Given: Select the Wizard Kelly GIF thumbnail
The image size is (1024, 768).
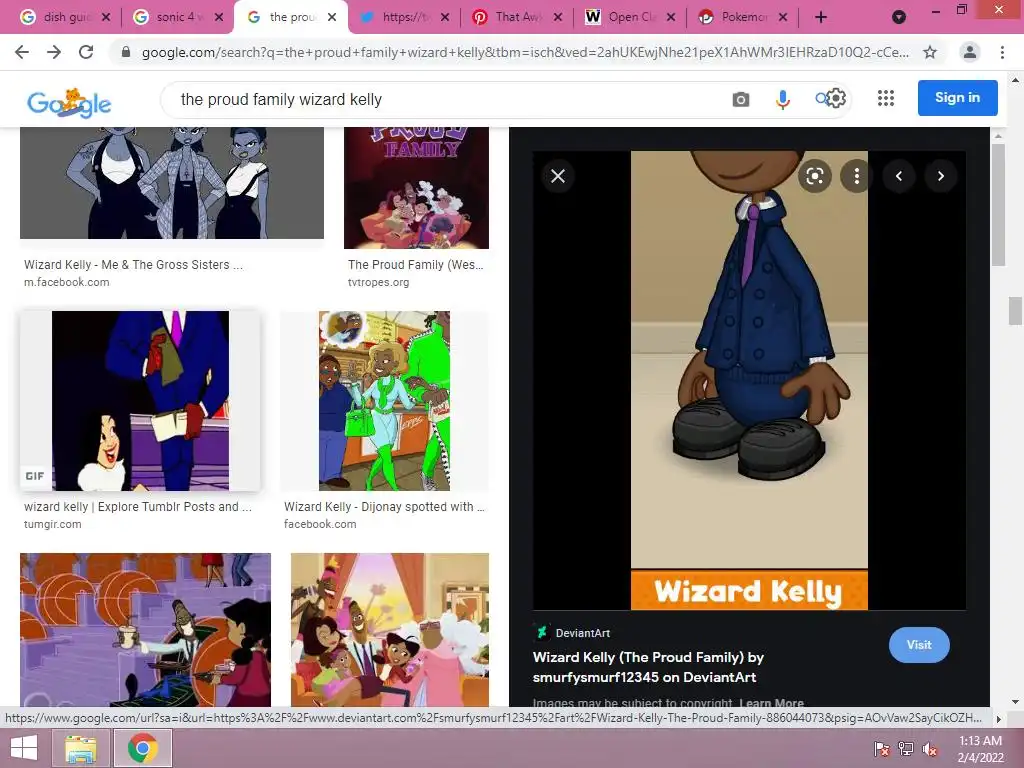Looking at the screenshot, I should tap(140, 401).
